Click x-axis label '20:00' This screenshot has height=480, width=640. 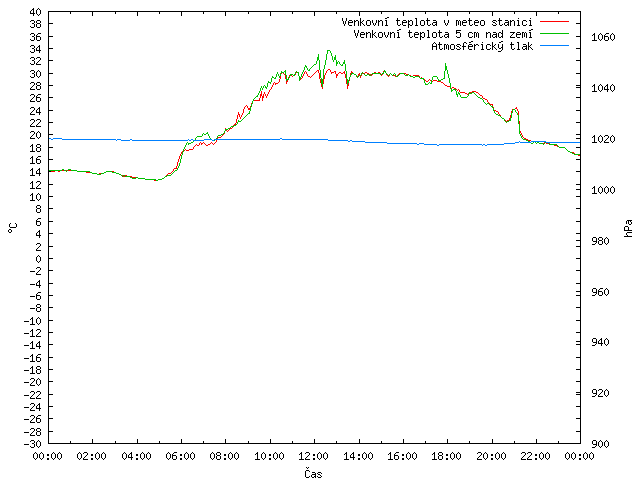coord(491,456)
